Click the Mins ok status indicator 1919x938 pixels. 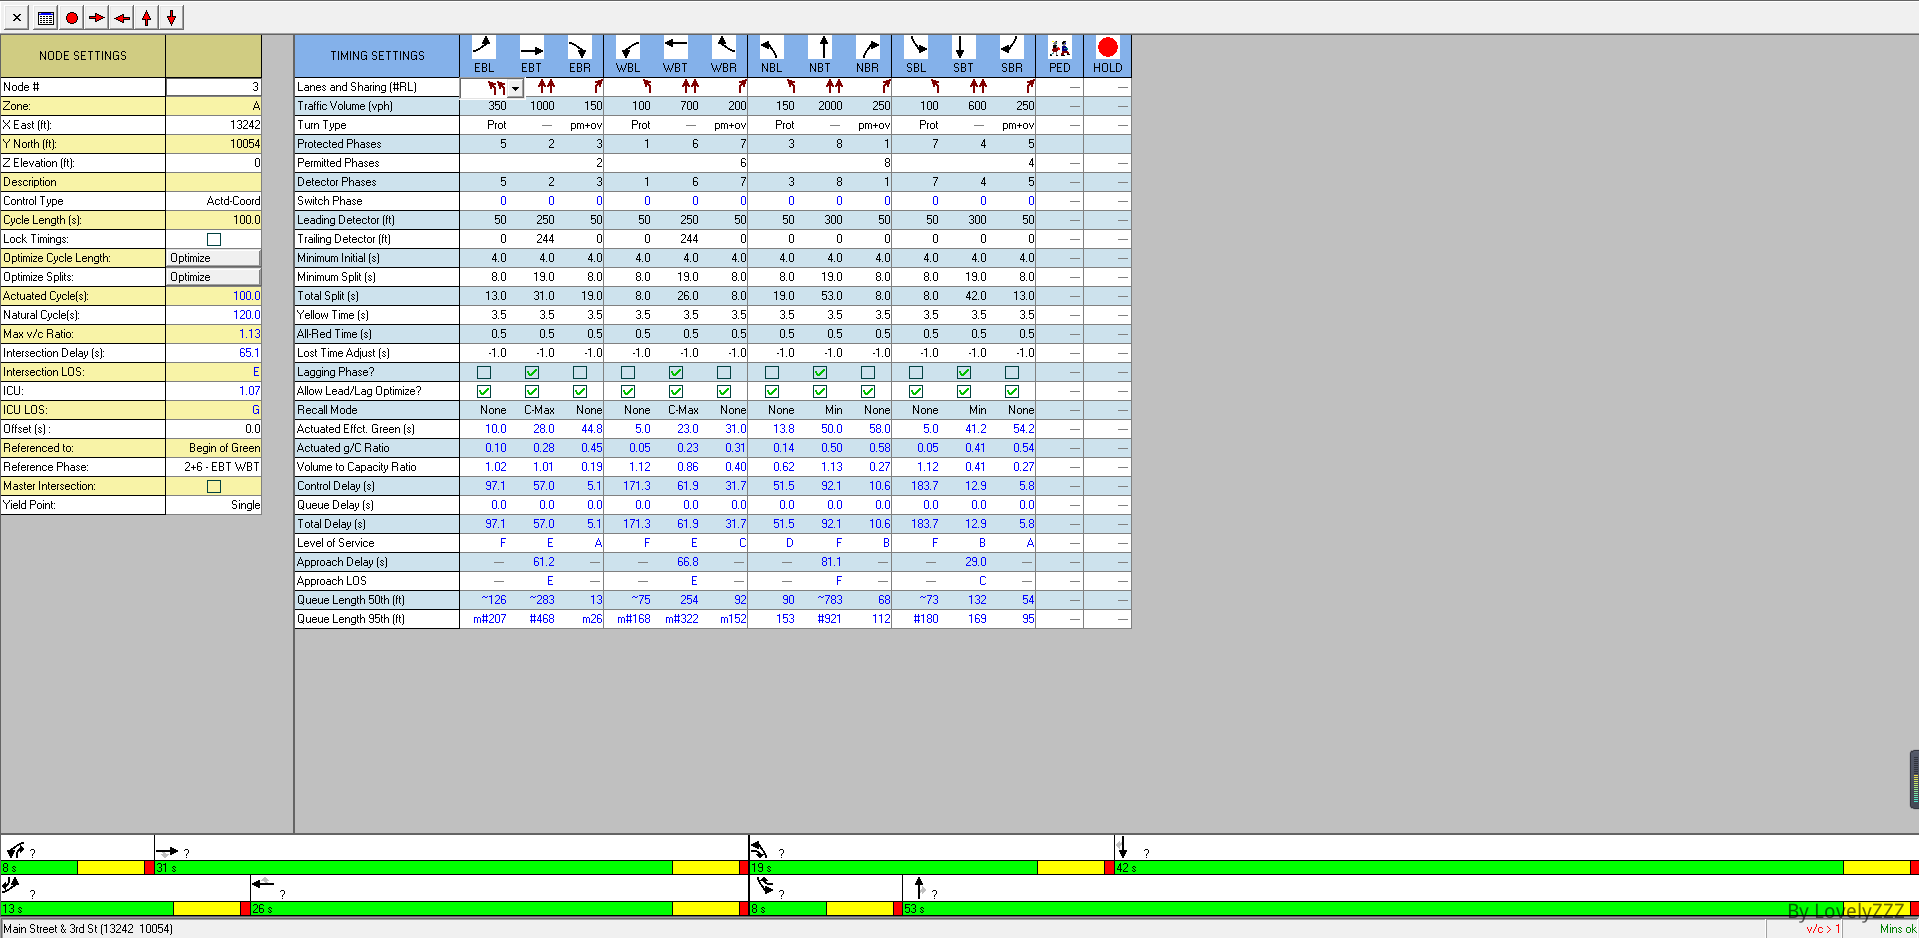coord(1897,929)
